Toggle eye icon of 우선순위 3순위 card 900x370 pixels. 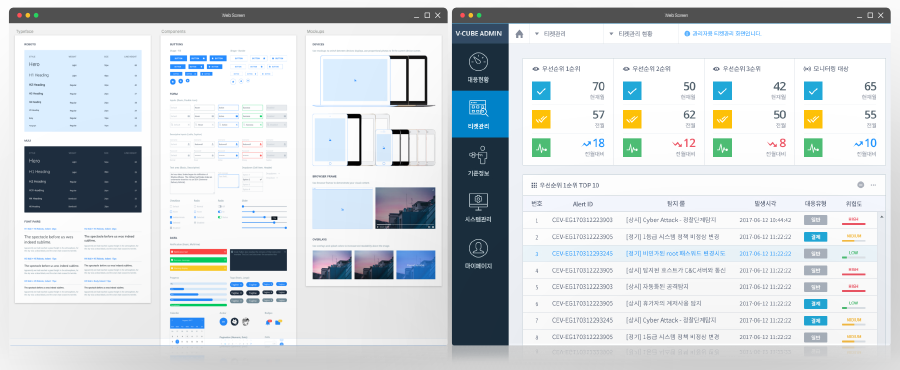pos(716,69)
